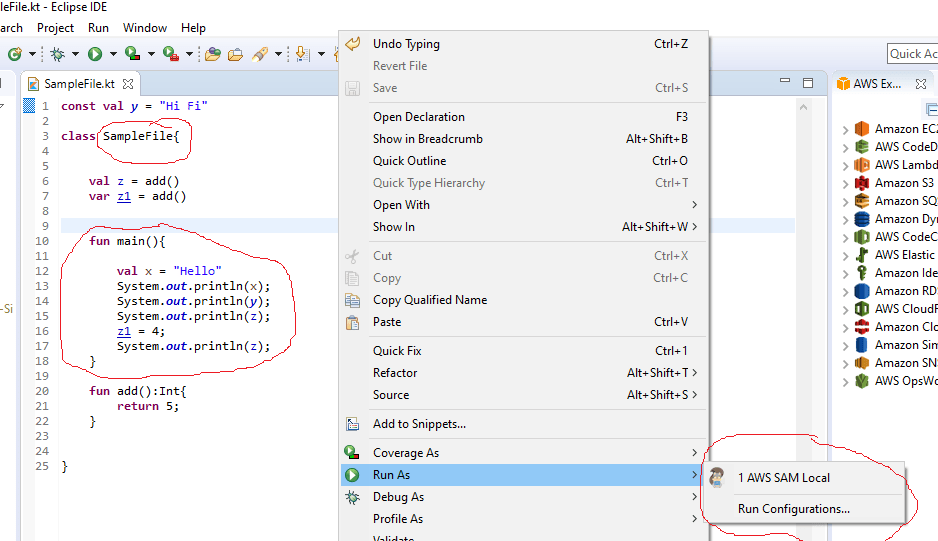Click the Kotlin file icon on SampleFile.kt tab
Image resolution: width=938 pixels, height=541 pixels.
(34, 84)
